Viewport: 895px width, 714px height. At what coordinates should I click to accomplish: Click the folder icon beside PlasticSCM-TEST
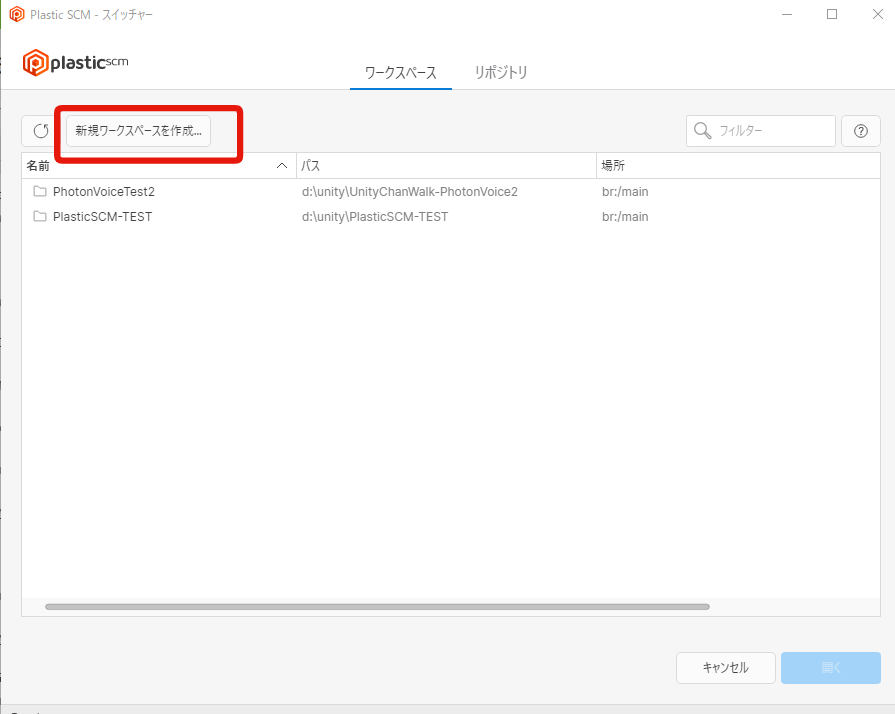[38, 216]
